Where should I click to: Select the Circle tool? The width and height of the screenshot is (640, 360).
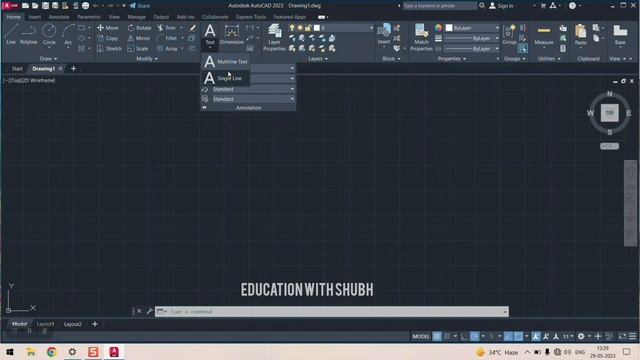coord(49,34)
